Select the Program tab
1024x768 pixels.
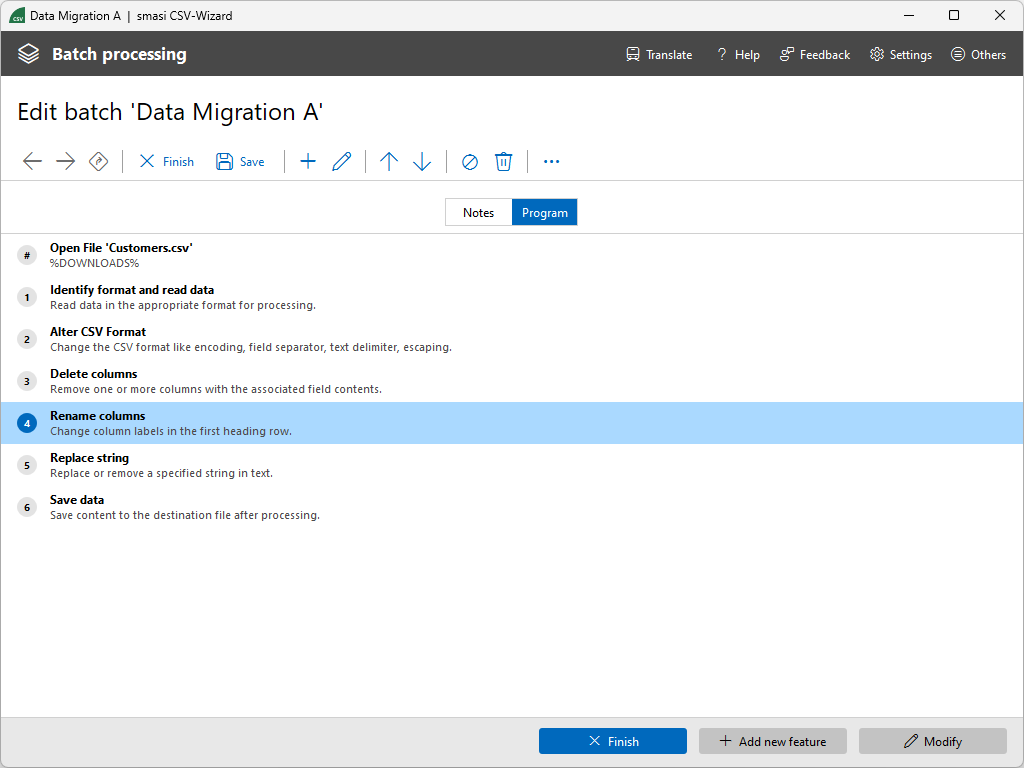pyautogui.click(x=544, y=212)
